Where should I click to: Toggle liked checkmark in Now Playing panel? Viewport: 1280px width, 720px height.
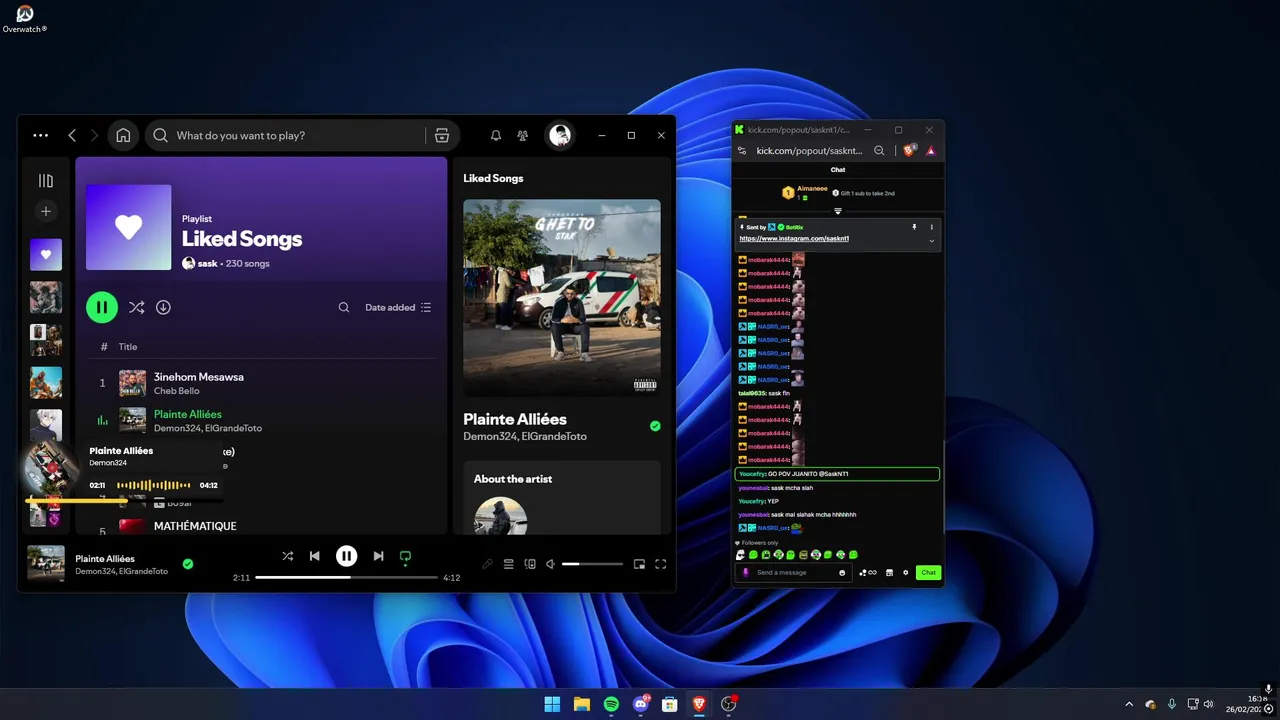[655, 426]
